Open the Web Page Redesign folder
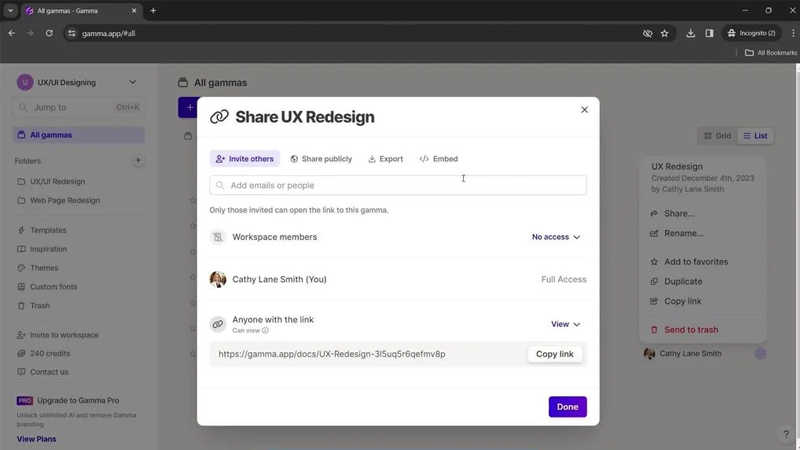 pyautogui.click(x=65, y=200)
